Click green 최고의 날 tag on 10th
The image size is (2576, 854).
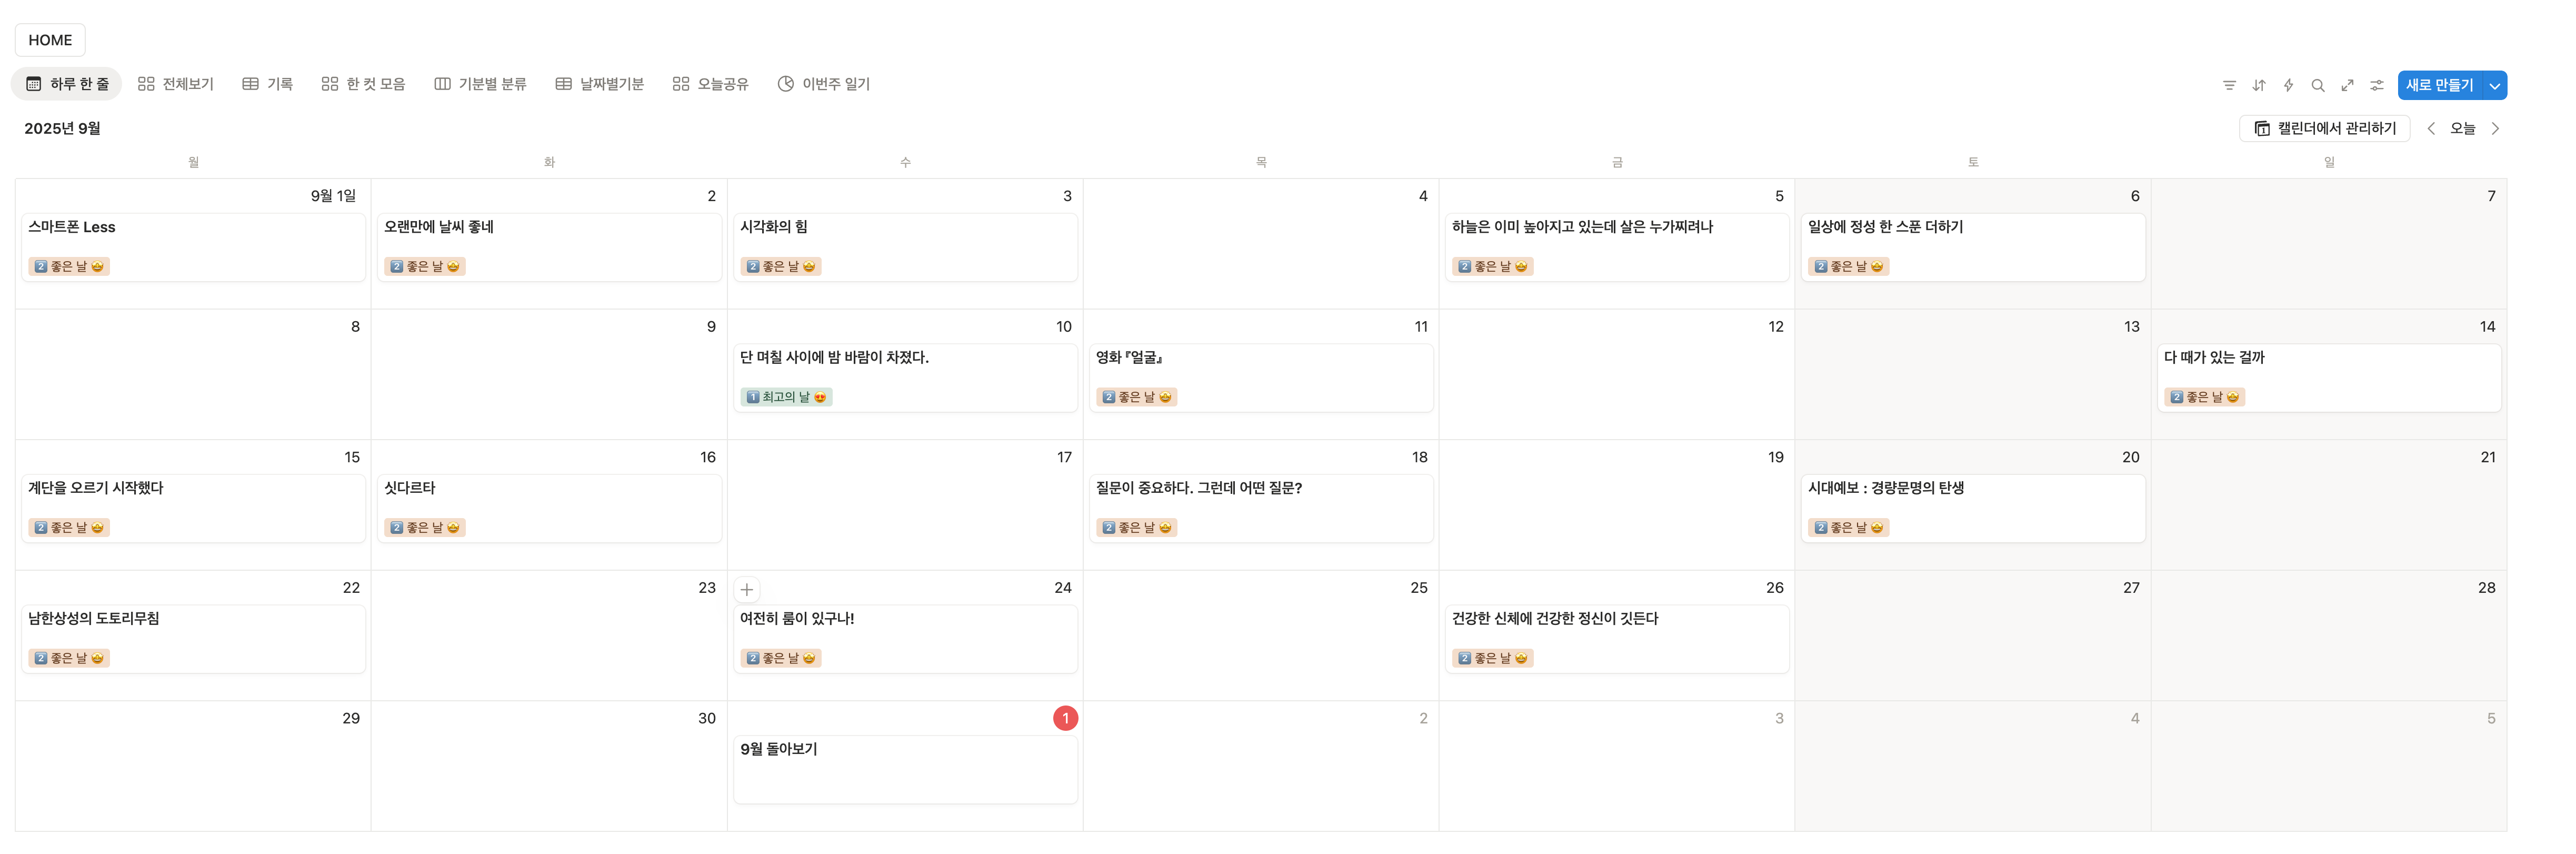pyautogui.click(x=786, y=397)
